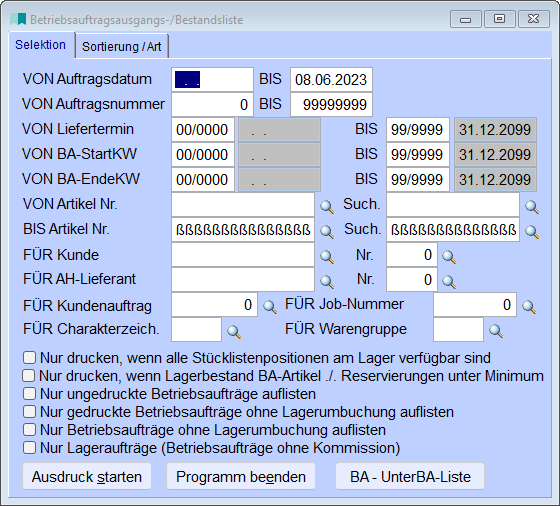Click VON Liefertermin week field 00/0000
Screen dimensions: 560x506
(203, 129)
